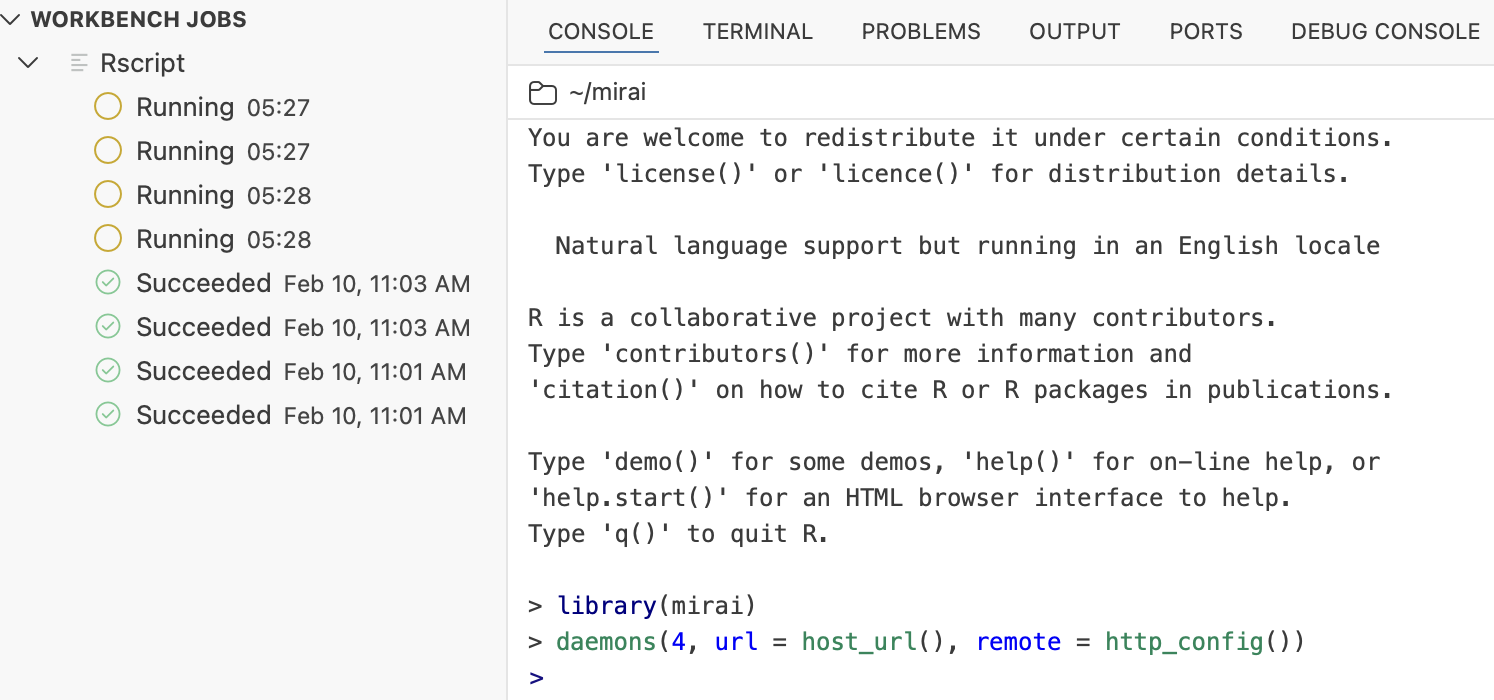Open the PORTS tab

coord(1205,31)
